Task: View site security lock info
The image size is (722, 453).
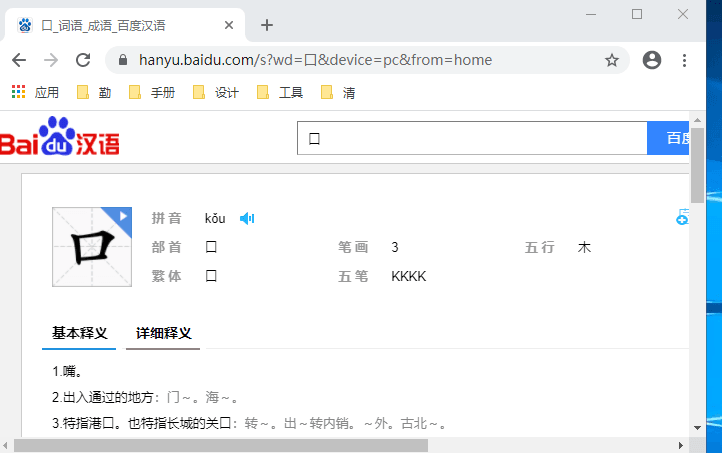Action: tap(123, 60)
